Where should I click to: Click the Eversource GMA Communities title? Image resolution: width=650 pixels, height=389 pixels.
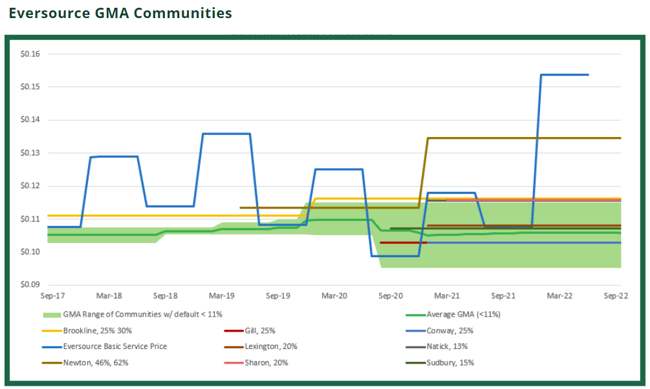pyautogui.click(x=120, y=13)
